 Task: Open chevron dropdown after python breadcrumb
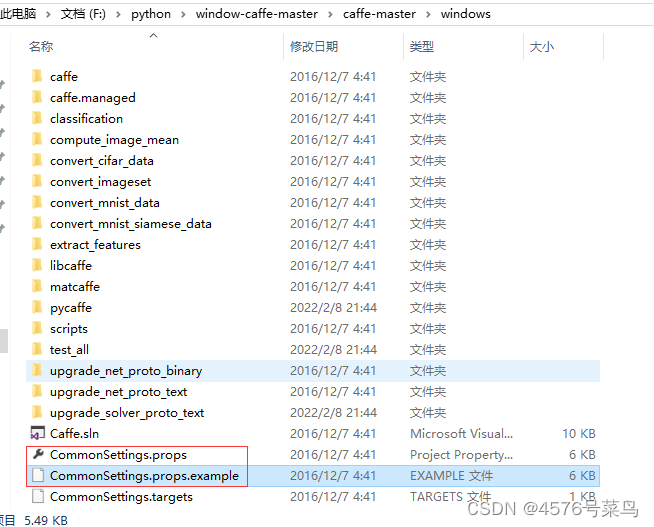pos(183,15)
